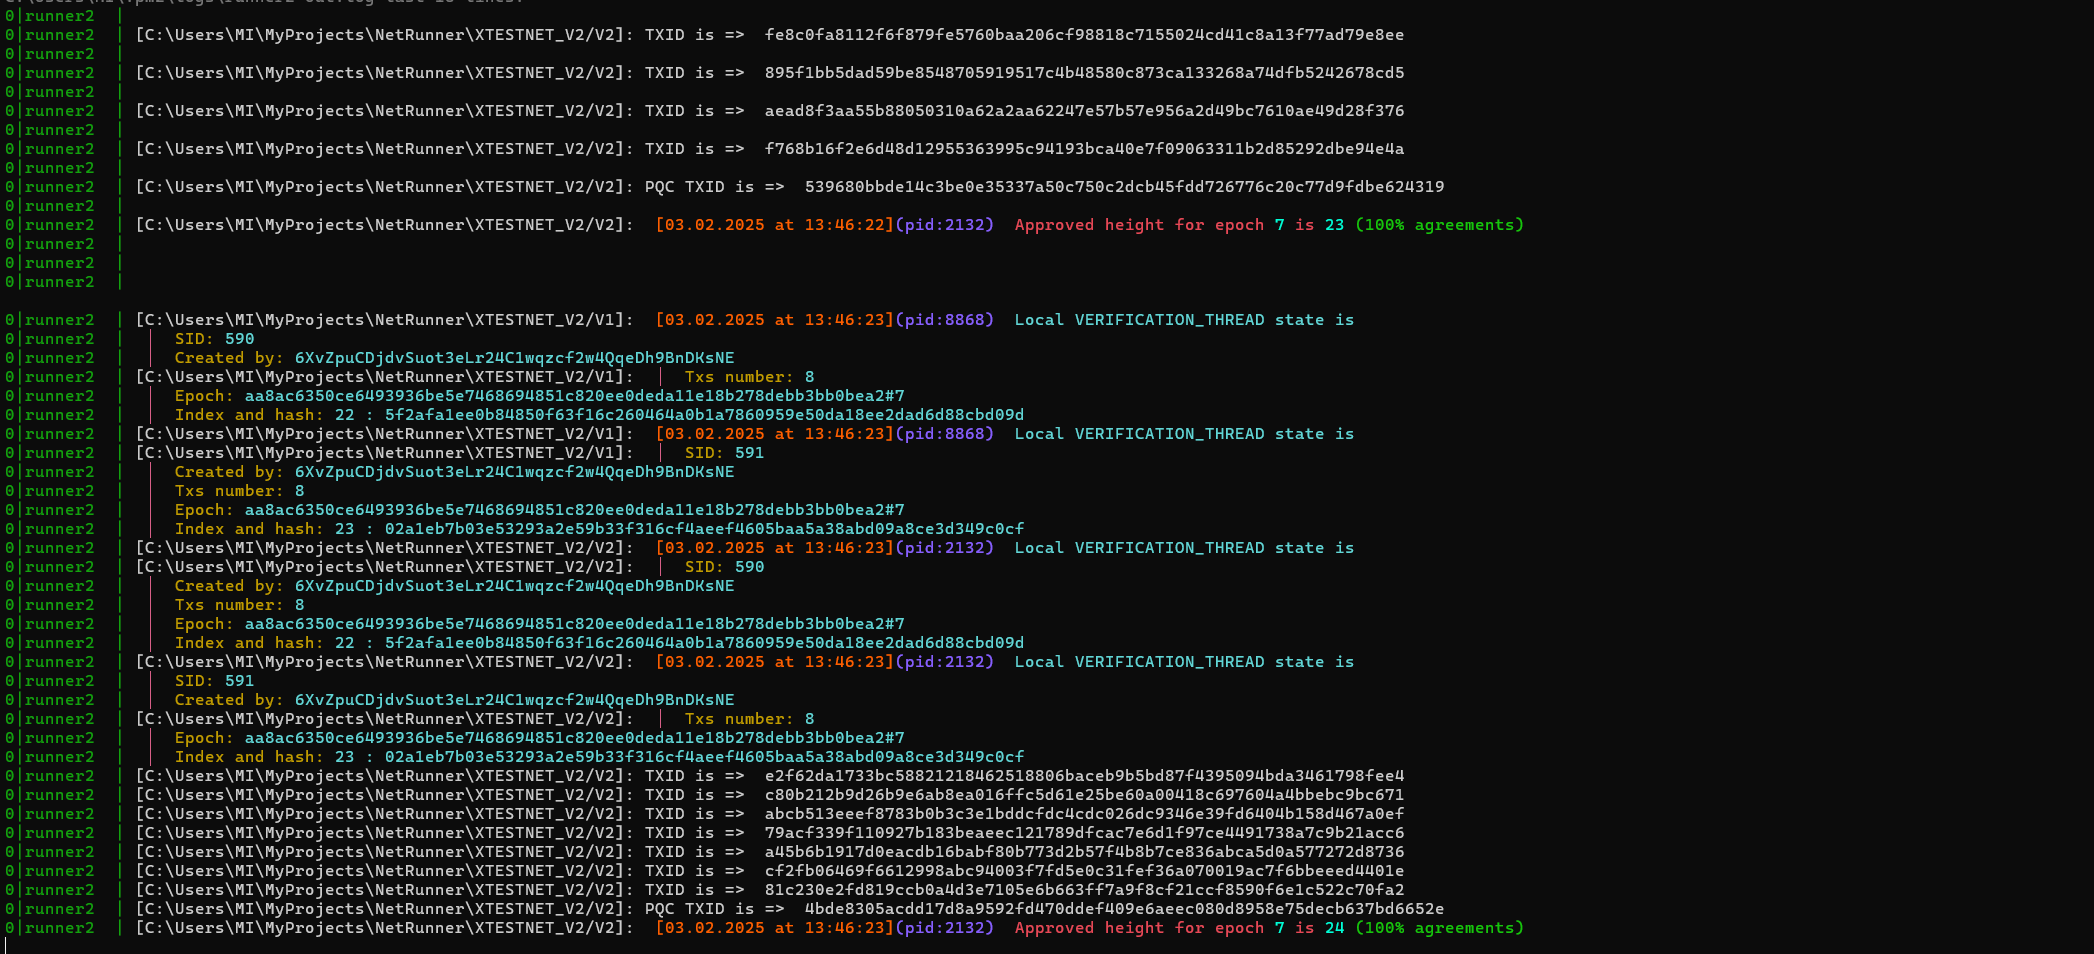Click the TXID hash starting with fe8c0fa8
Screen dimensions: 2094x954
[1084, 35]
